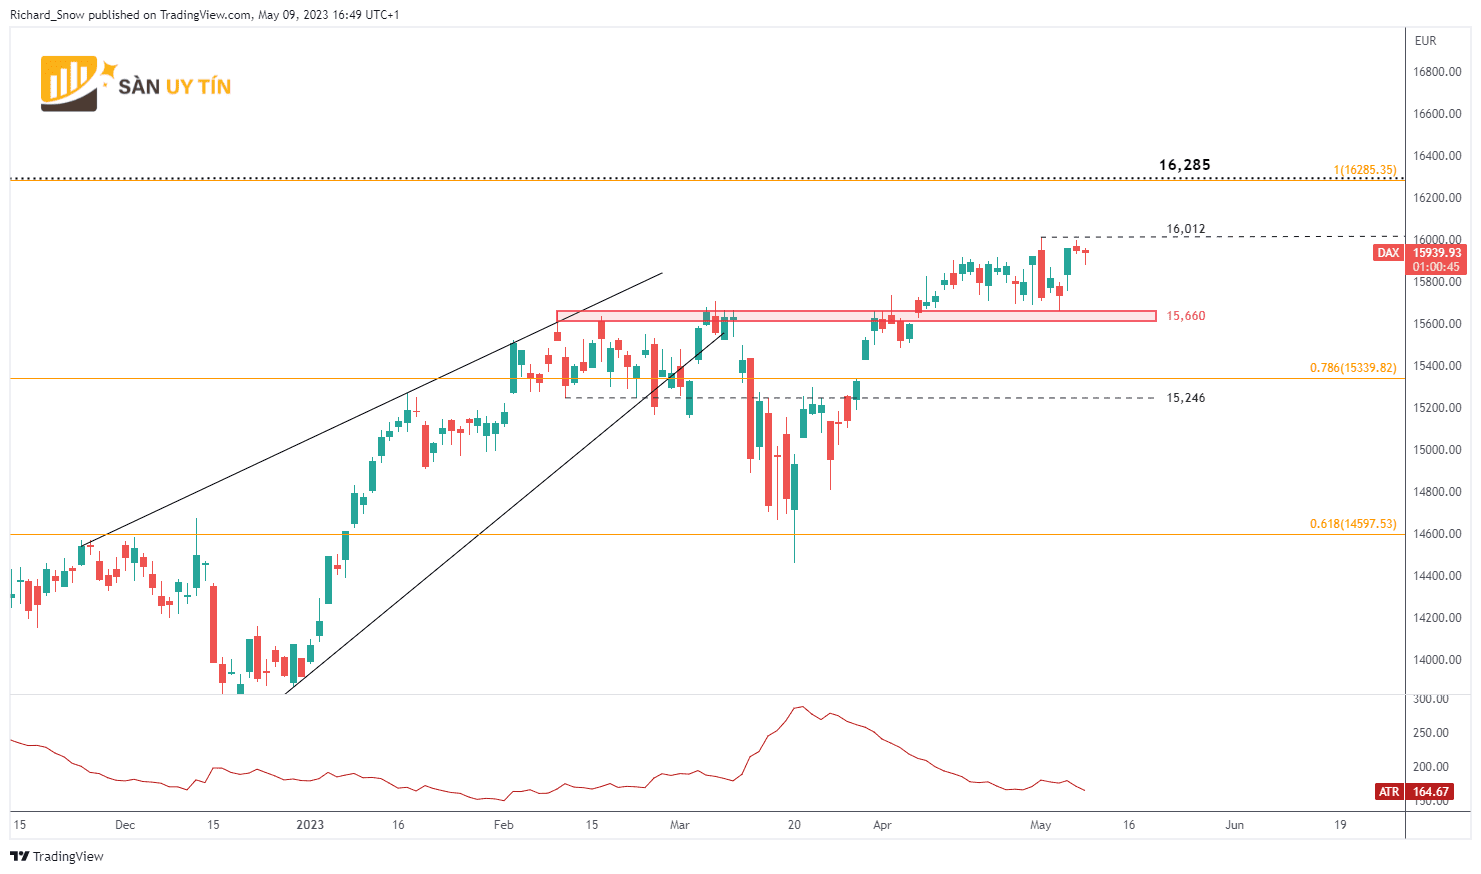
Task: Click the 15000.00 price axis label
Action: point(1437,450)
